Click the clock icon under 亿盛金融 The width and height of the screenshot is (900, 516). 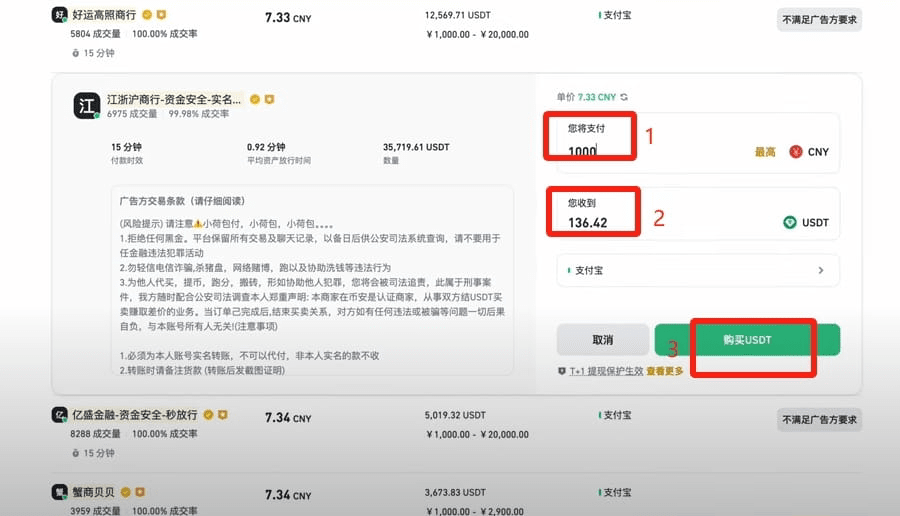[x=76, y=452]
